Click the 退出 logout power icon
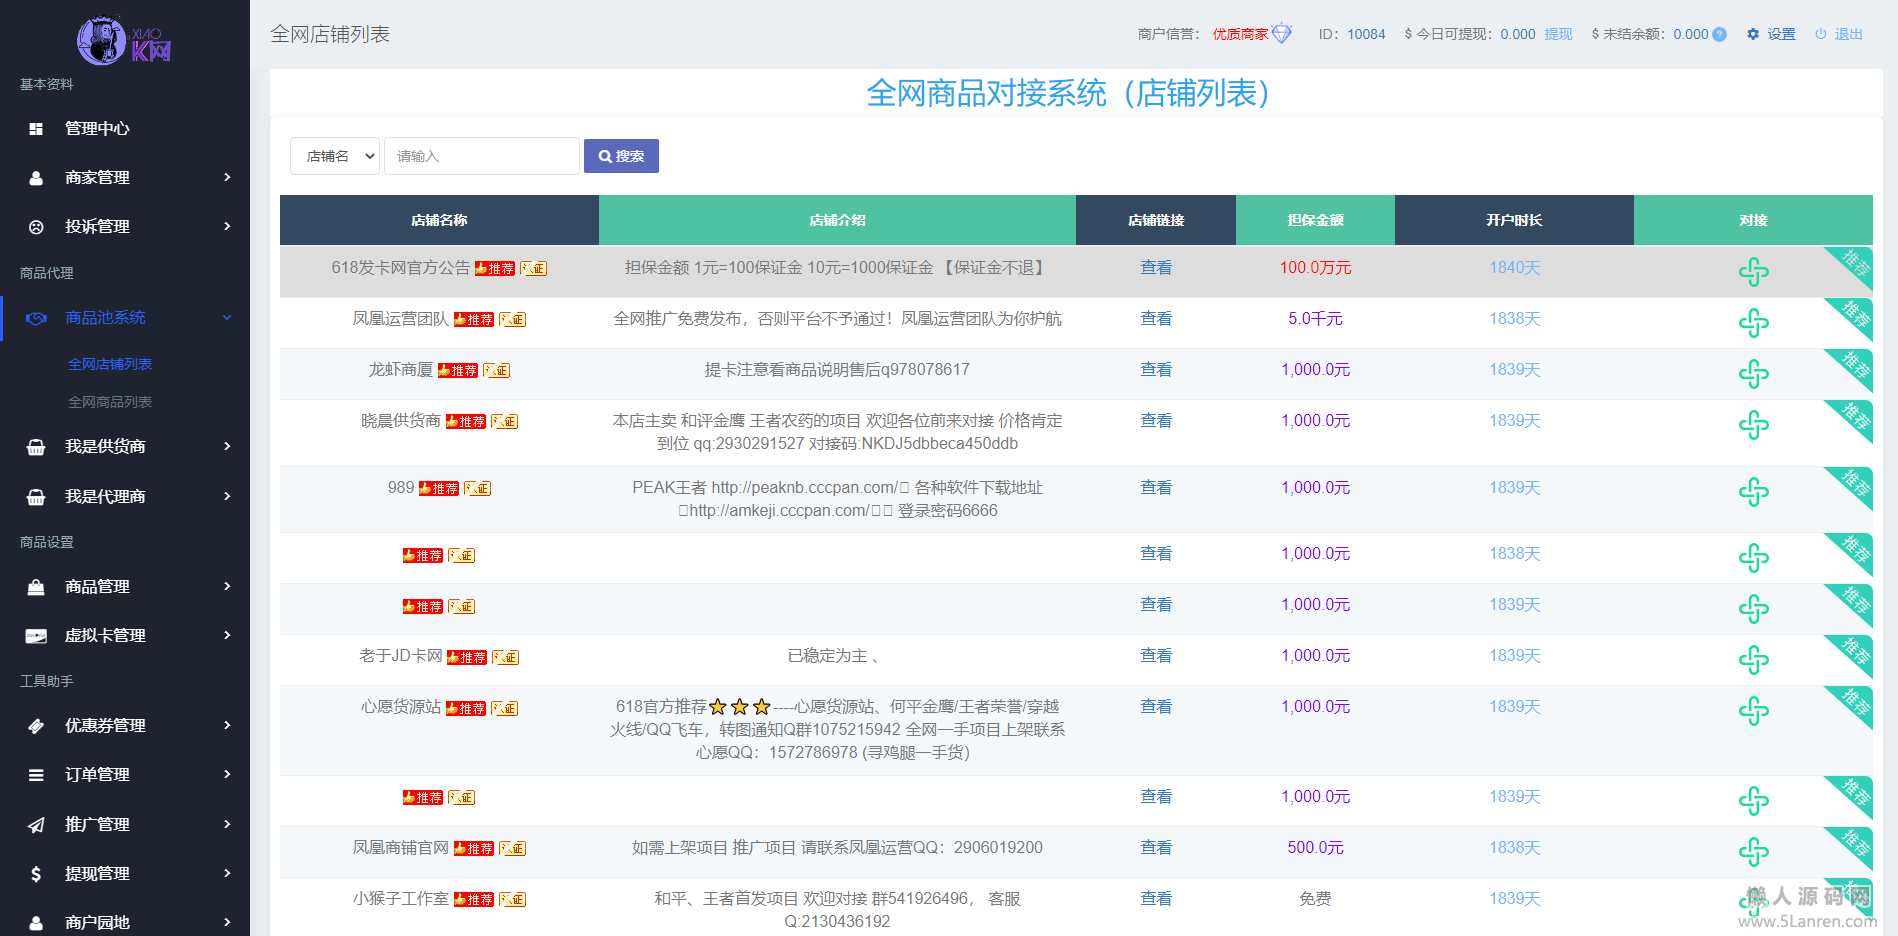Viewport: 1898px width, 936px height. click(1821, 34)
